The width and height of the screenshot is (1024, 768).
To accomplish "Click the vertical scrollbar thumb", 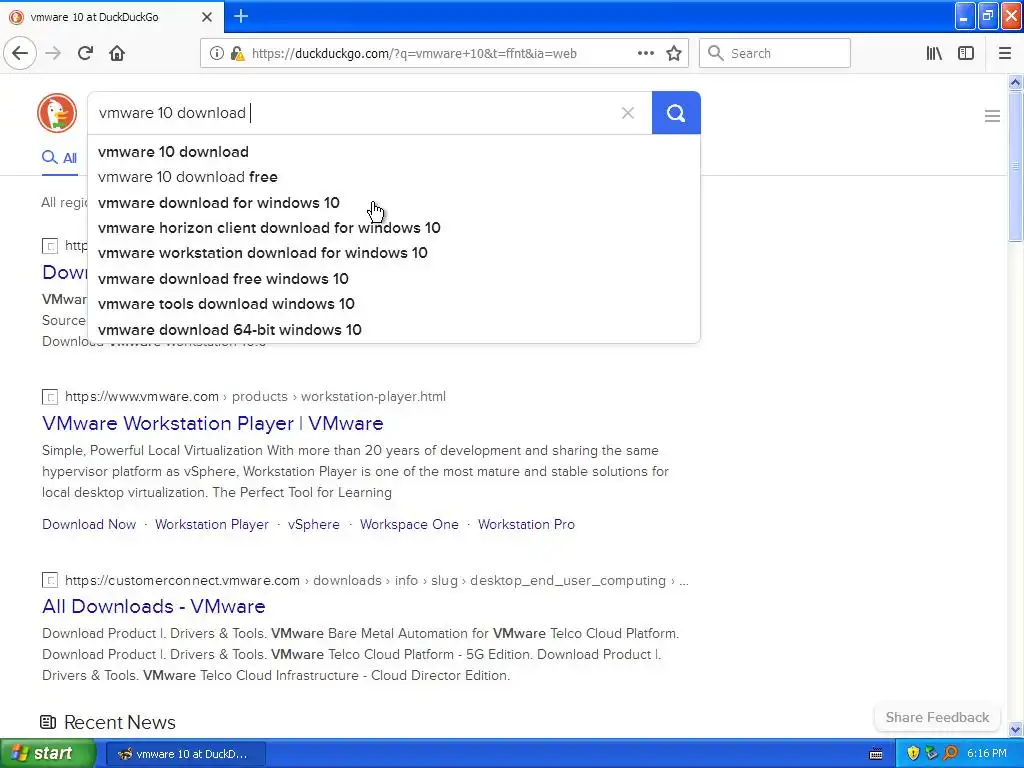I will click(1015, 167).
